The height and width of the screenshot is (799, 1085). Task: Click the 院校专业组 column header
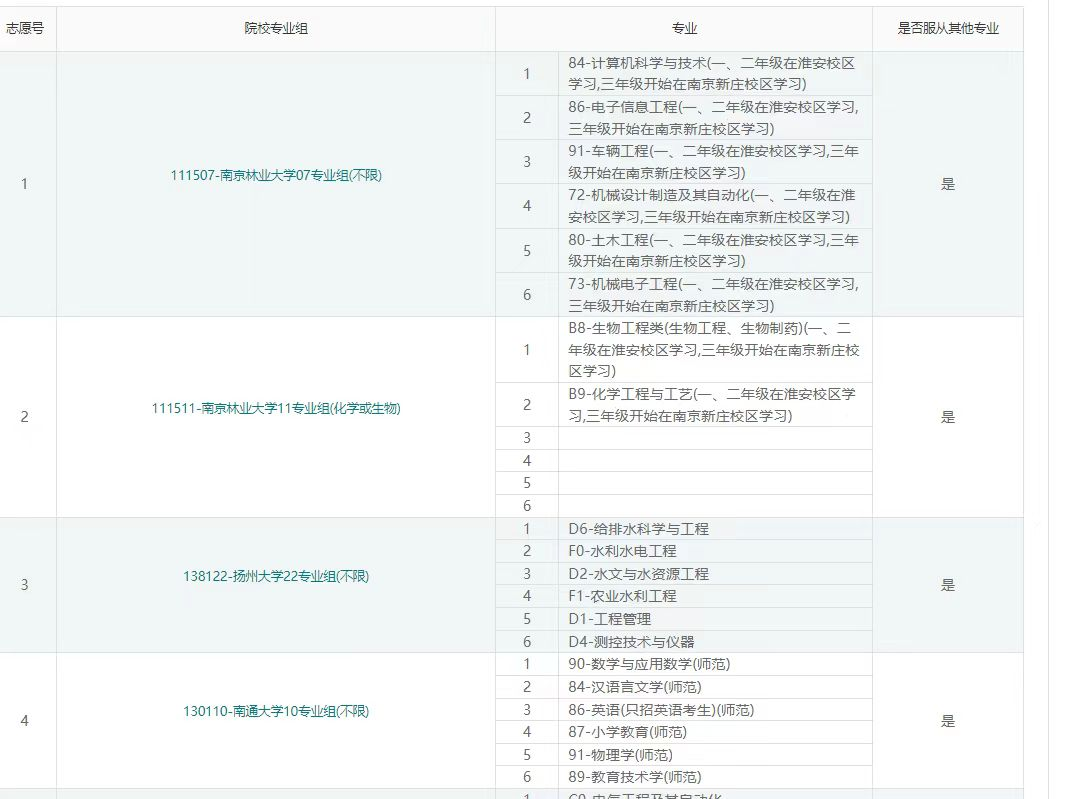(x=276, y=29)
